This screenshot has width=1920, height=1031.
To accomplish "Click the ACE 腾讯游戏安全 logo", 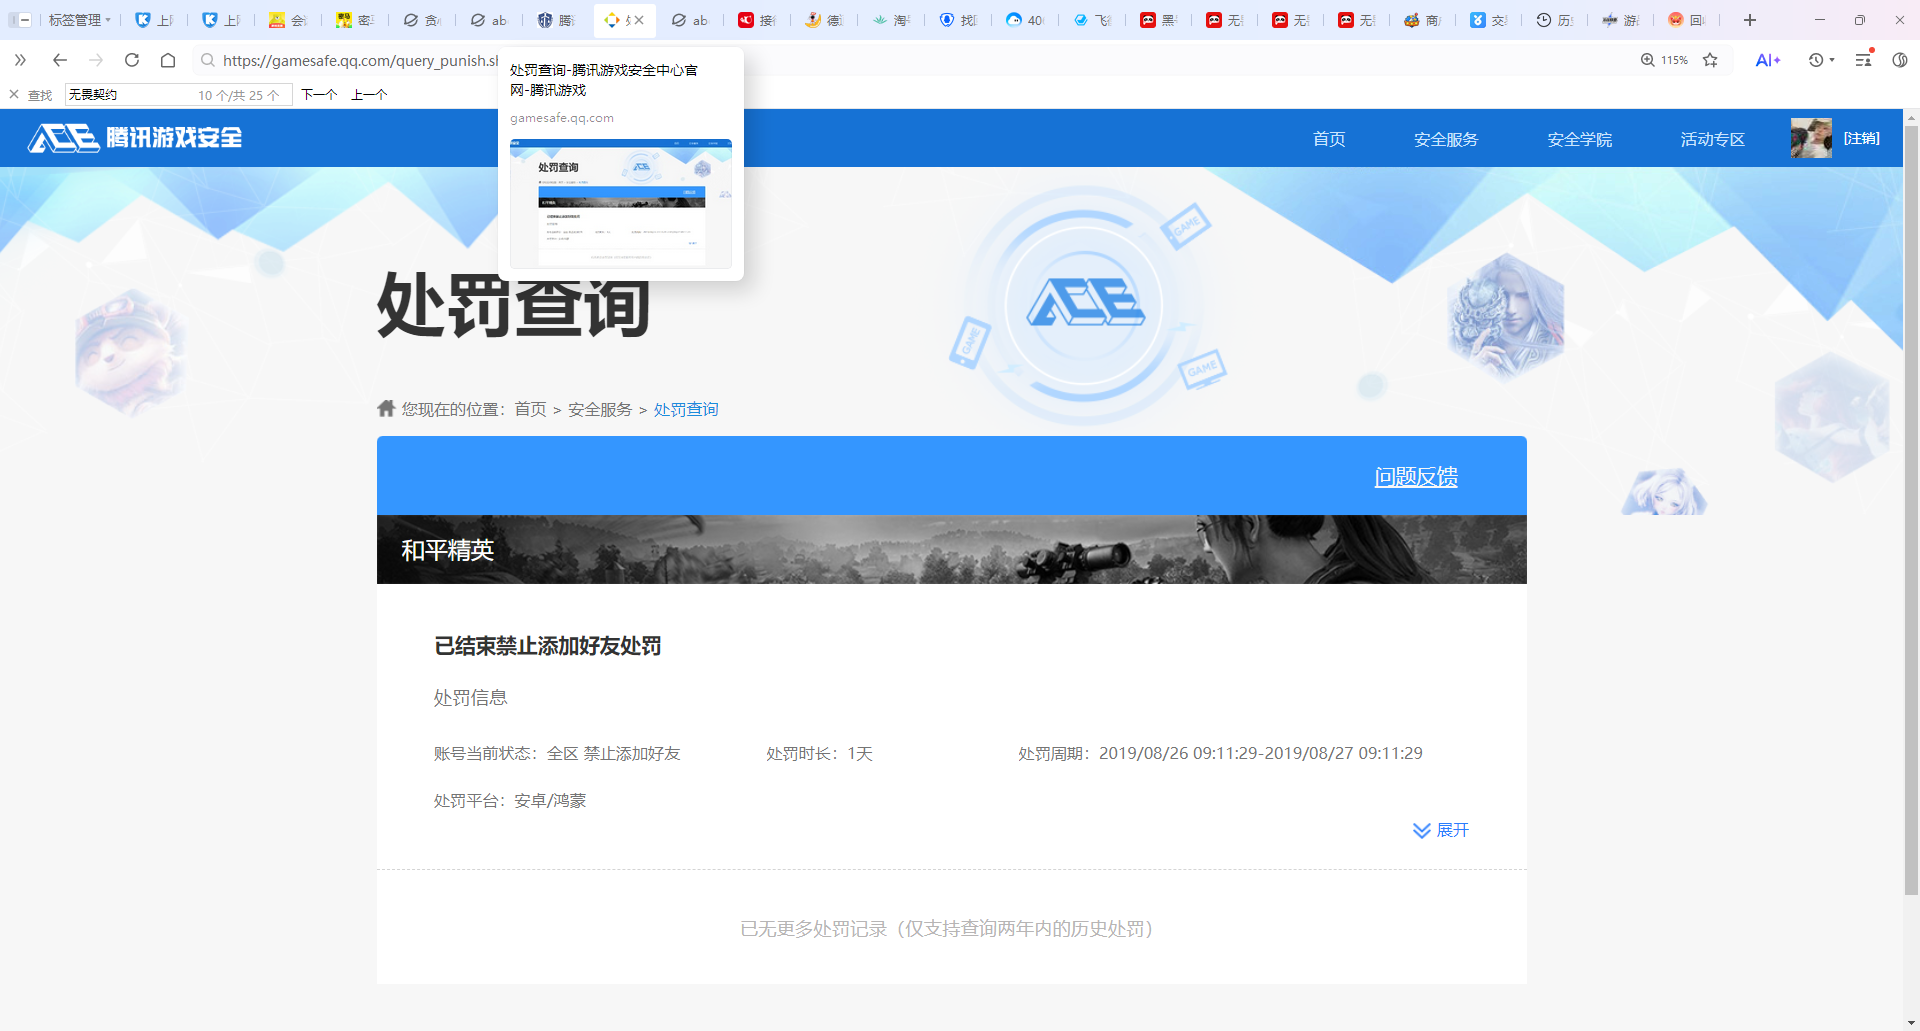I will (x=135, y=138).
